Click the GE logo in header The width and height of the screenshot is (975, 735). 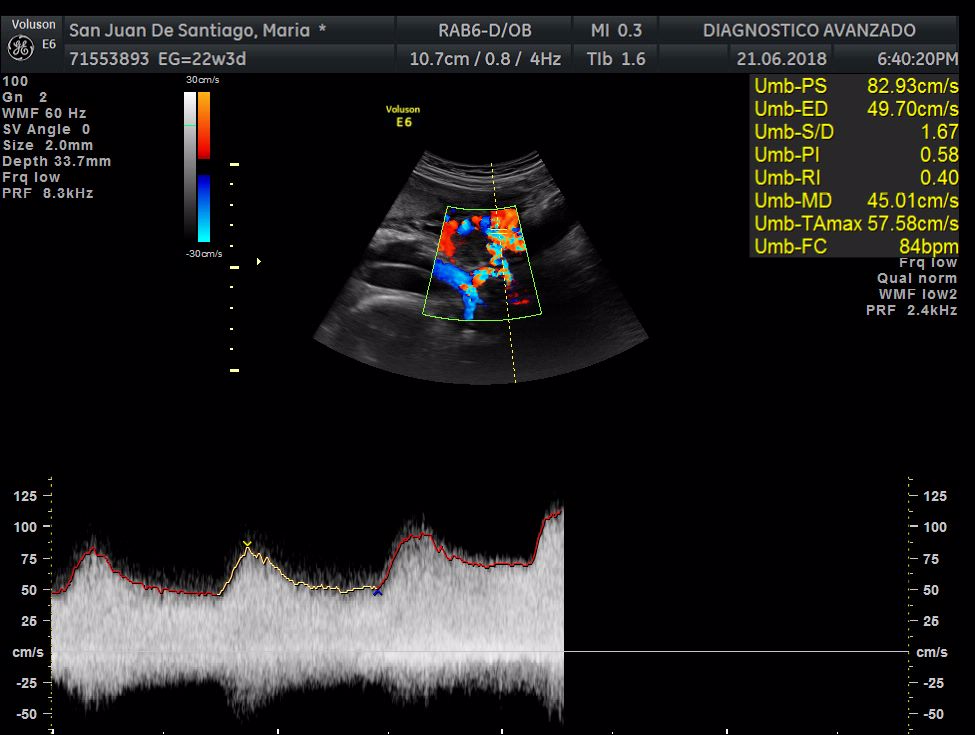pyautogui.click(x=18, y=47)
